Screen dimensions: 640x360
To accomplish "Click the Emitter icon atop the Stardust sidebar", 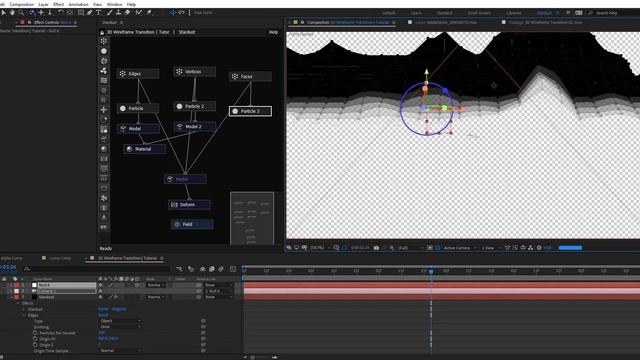I will point(104,41).
